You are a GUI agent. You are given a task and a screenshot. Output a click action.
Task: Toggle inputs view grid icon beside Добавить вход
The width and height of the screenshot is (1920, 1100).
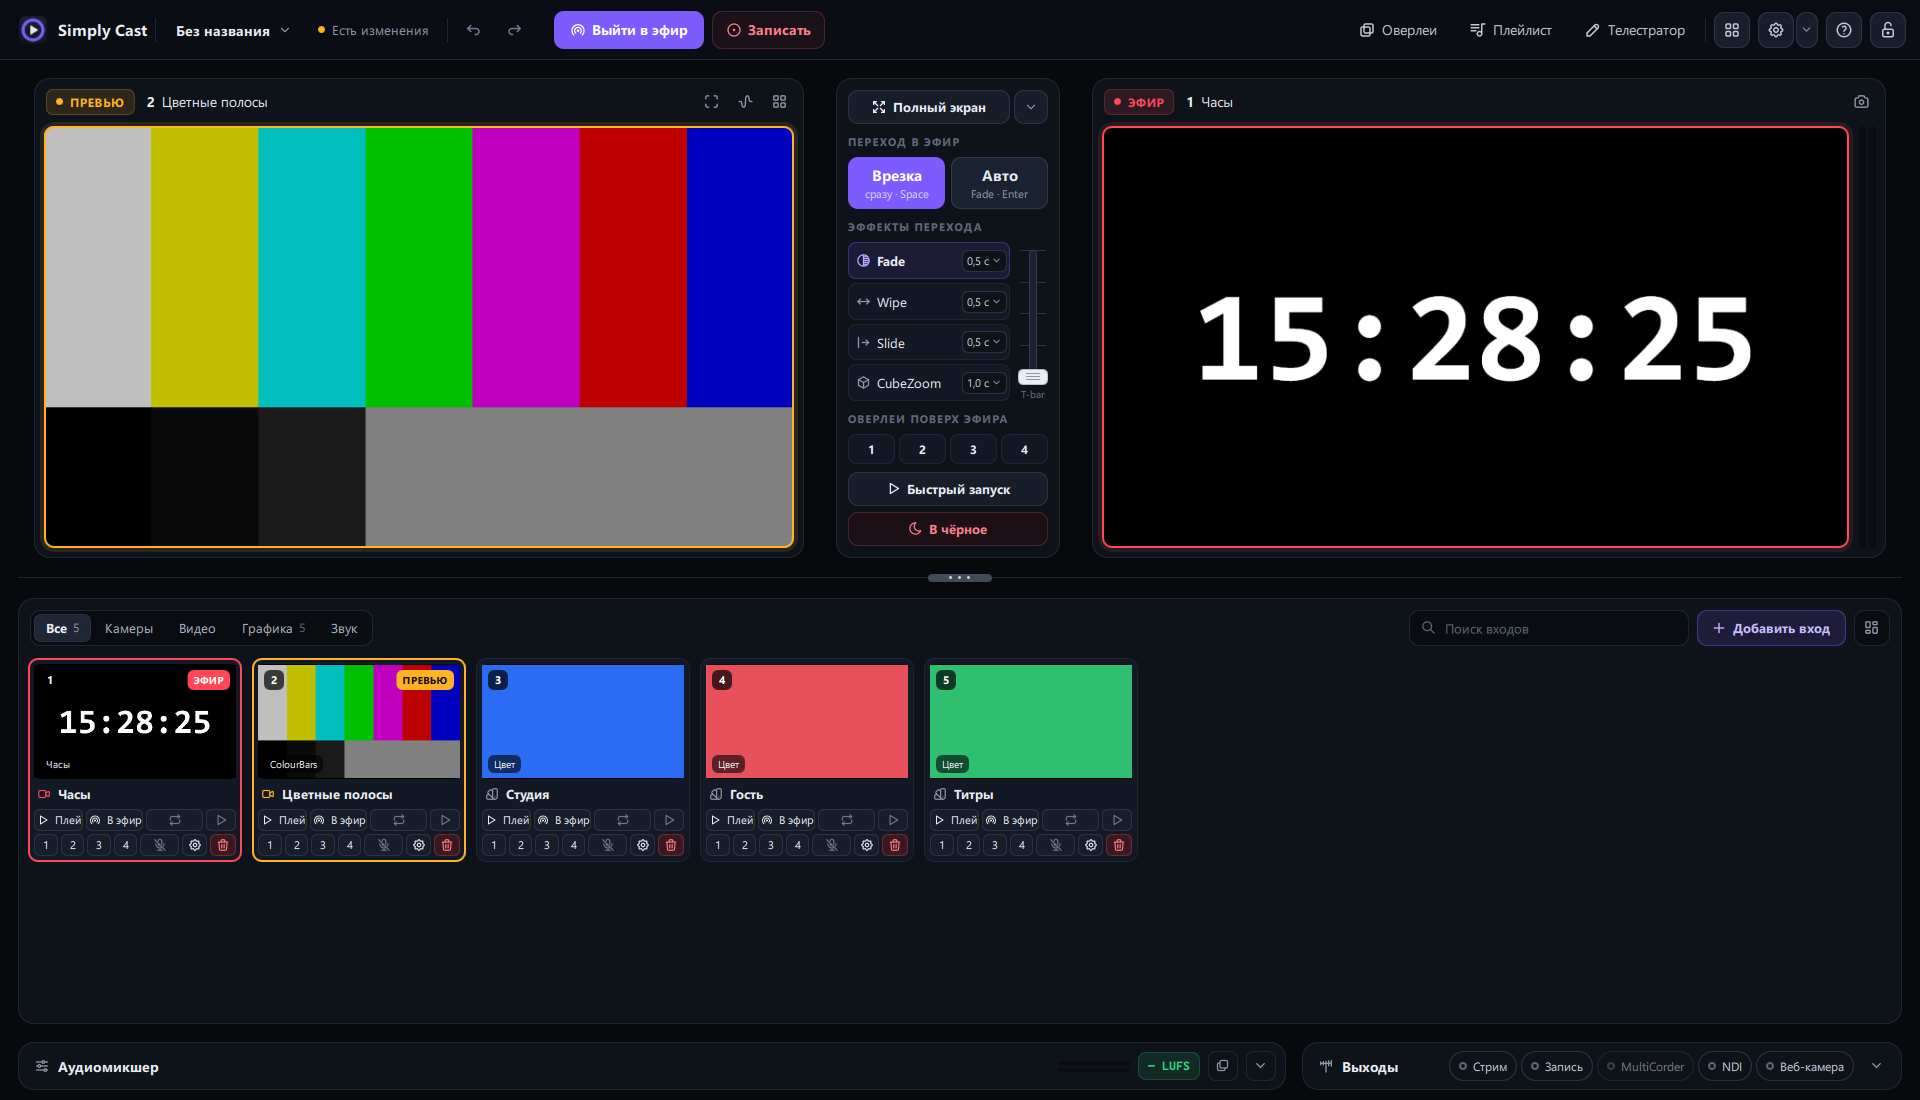tap(1872, 628)
